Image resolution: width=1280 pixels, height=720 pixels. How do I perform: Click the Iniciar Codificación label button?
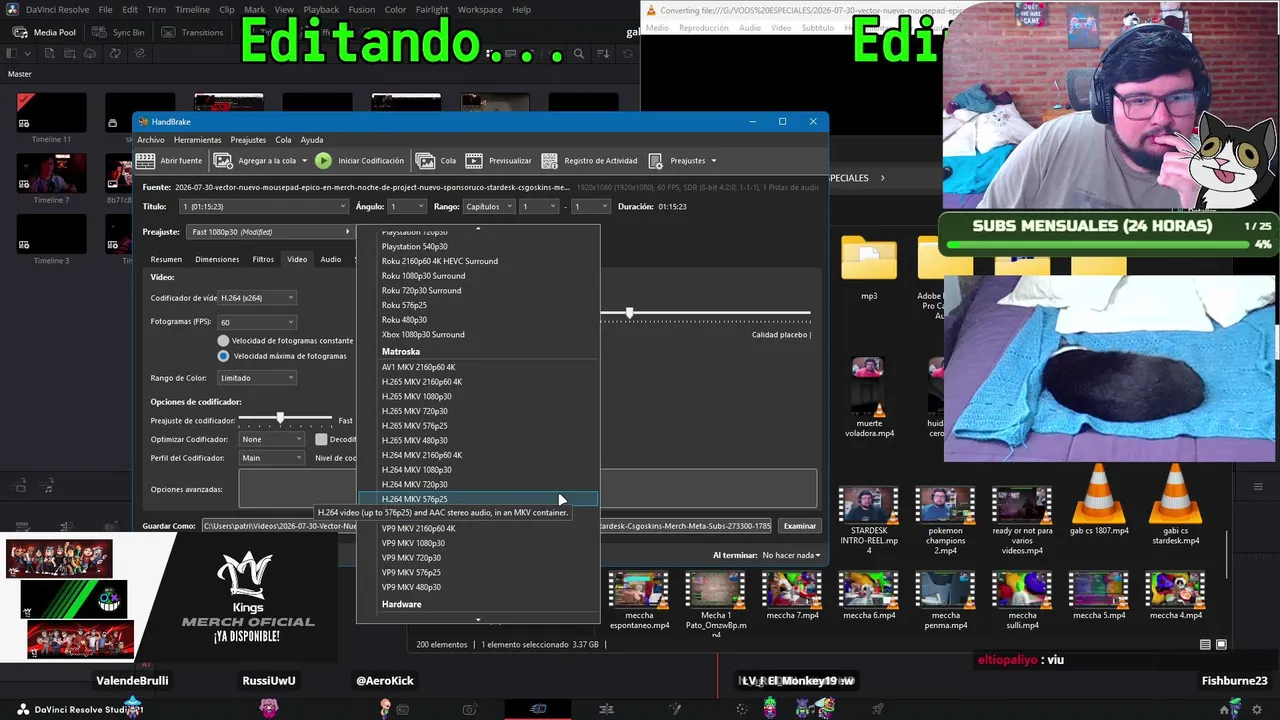[371, 160]
